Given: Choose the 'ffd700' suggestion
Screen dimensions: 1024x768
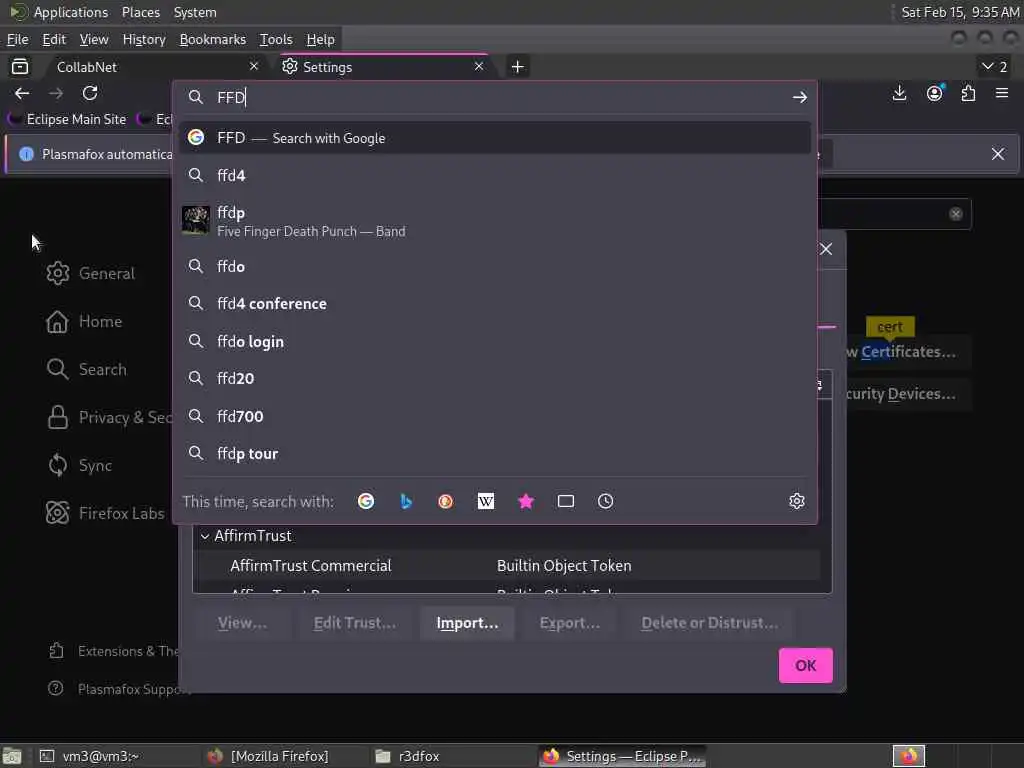Looking at the screenshot, I should click(x=495, y=417).
